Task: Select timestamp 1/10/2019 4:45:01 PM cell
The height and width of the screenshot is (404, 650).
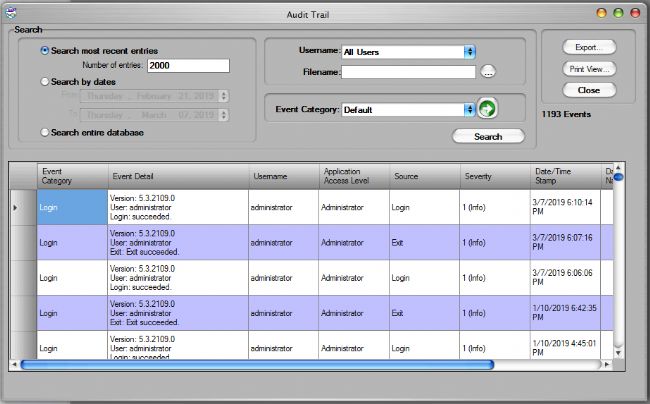Action: (565, 345)
